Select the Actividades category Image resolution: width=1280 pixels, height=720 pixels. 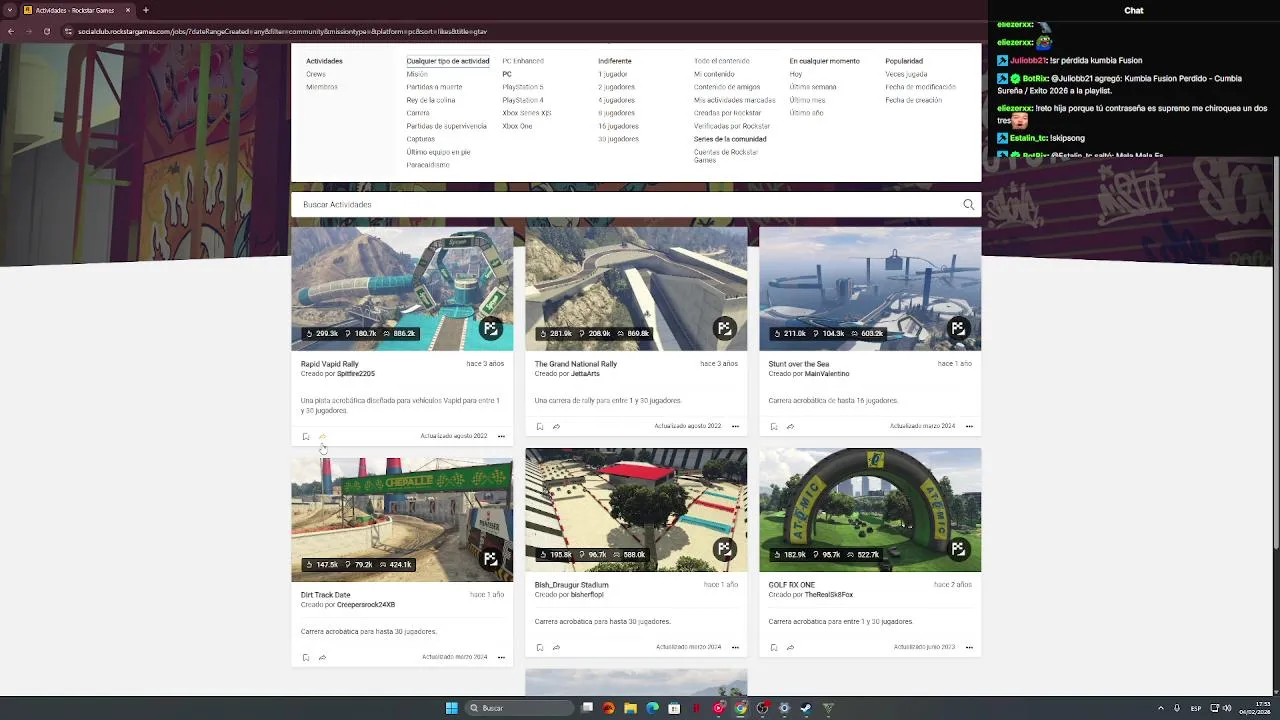coord(324,61)
